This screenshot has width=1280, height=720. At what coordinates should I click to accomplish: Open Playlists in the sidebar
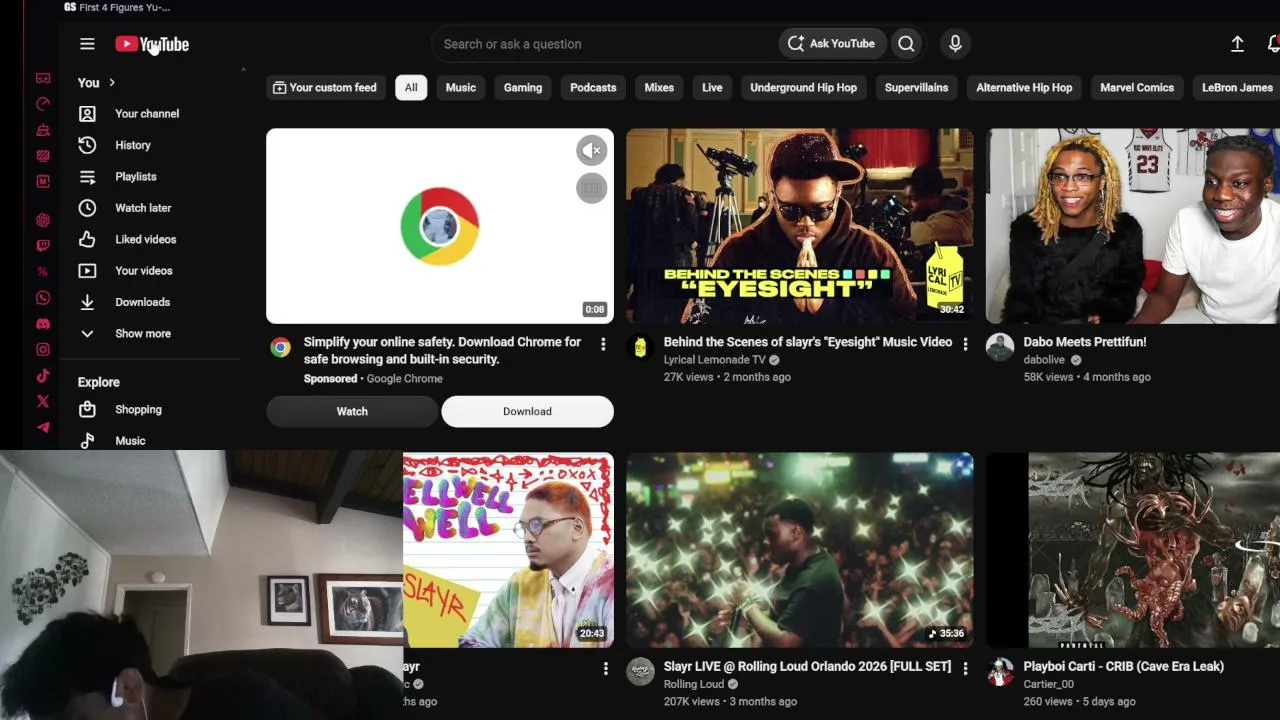click(136, 177)
